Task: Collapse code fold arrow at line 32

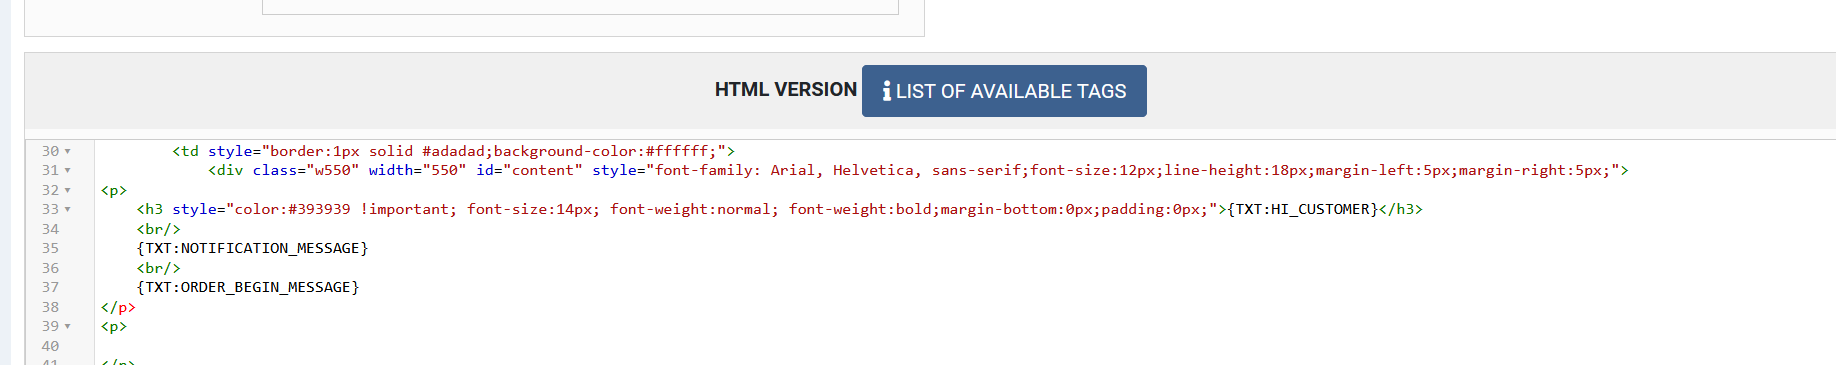Action: pos(68,190)
